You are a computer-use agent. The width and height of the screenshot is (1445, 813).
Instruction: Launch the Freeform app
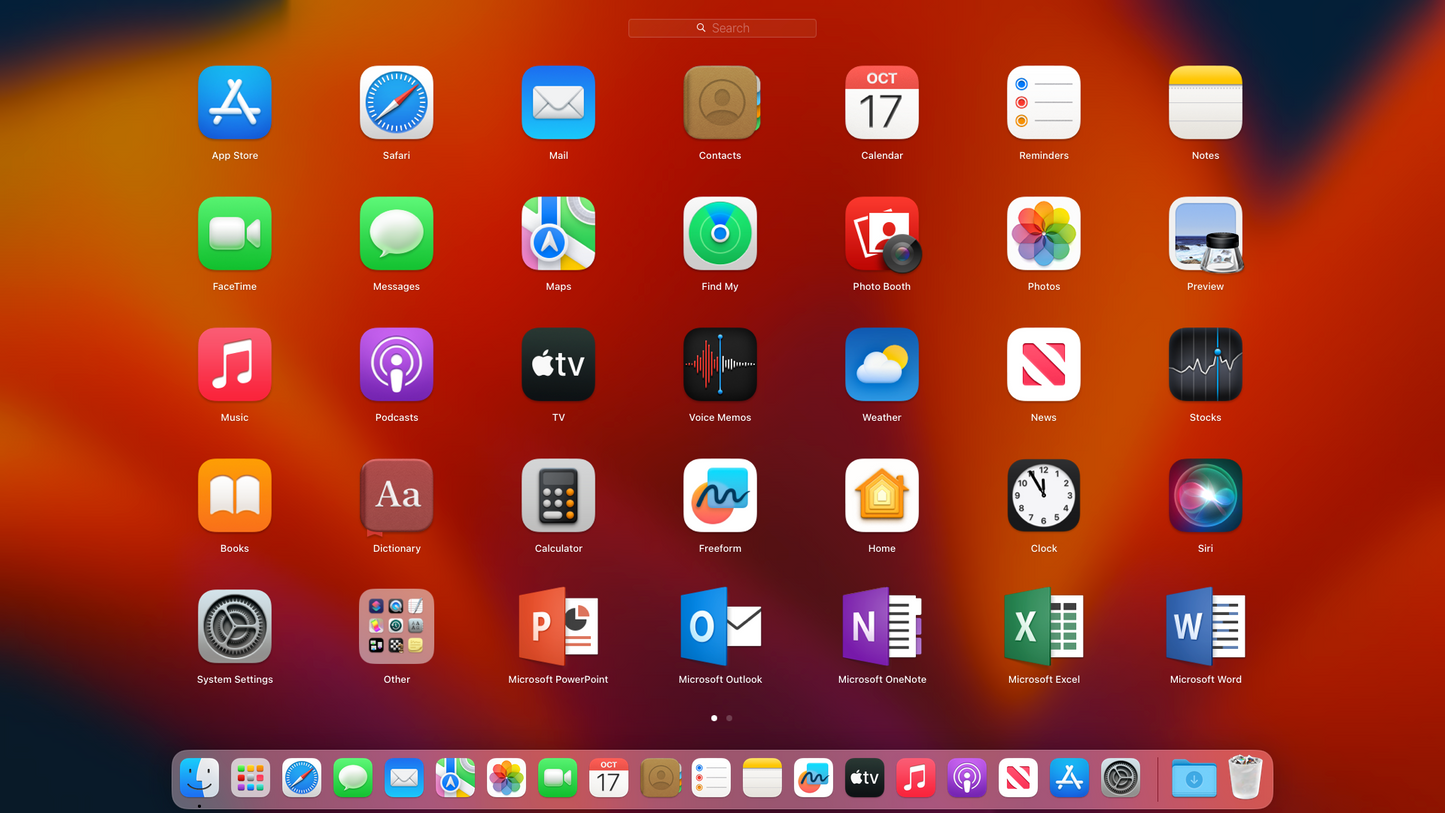pyautogui.click(x=720, y=495)
